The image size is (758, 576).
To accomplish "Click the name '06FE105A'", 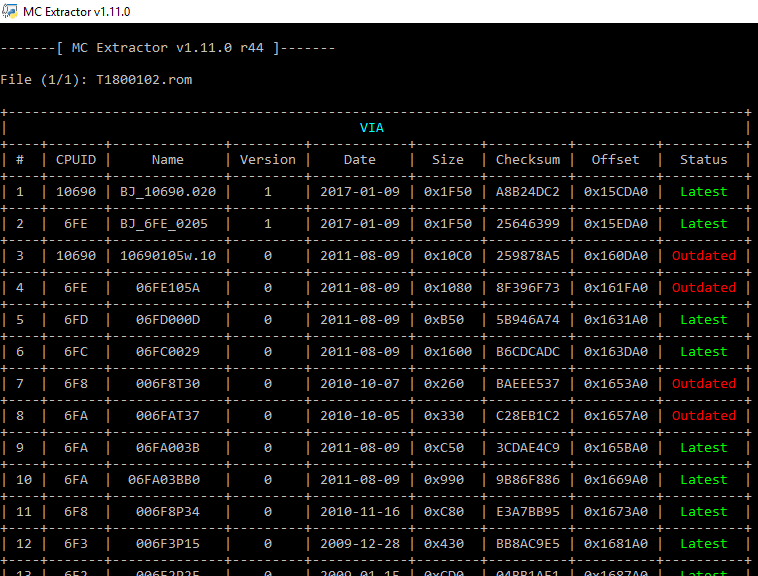I will tap(168, 288).
